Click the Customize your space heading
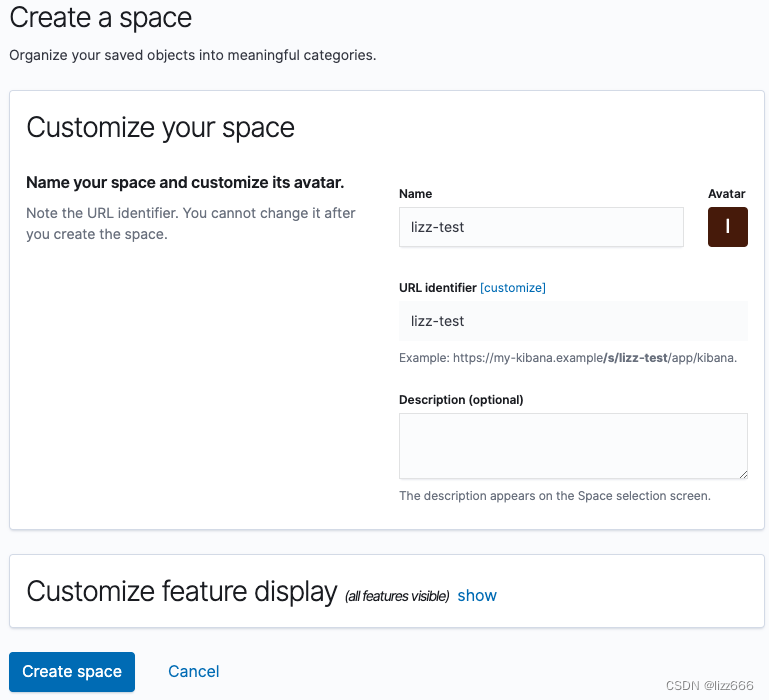The width and height of the screenshot is (769, 700). tap(160, 128)
